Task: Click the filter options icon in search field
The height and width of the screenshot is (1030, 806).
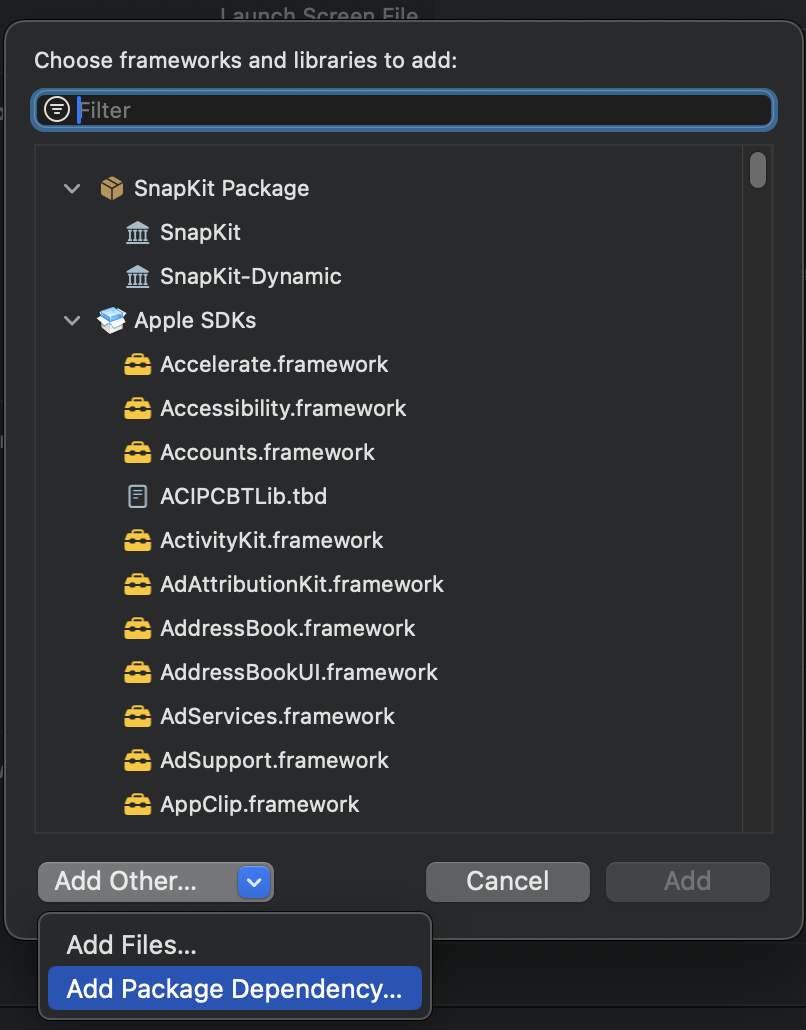Action: [56, 109]
